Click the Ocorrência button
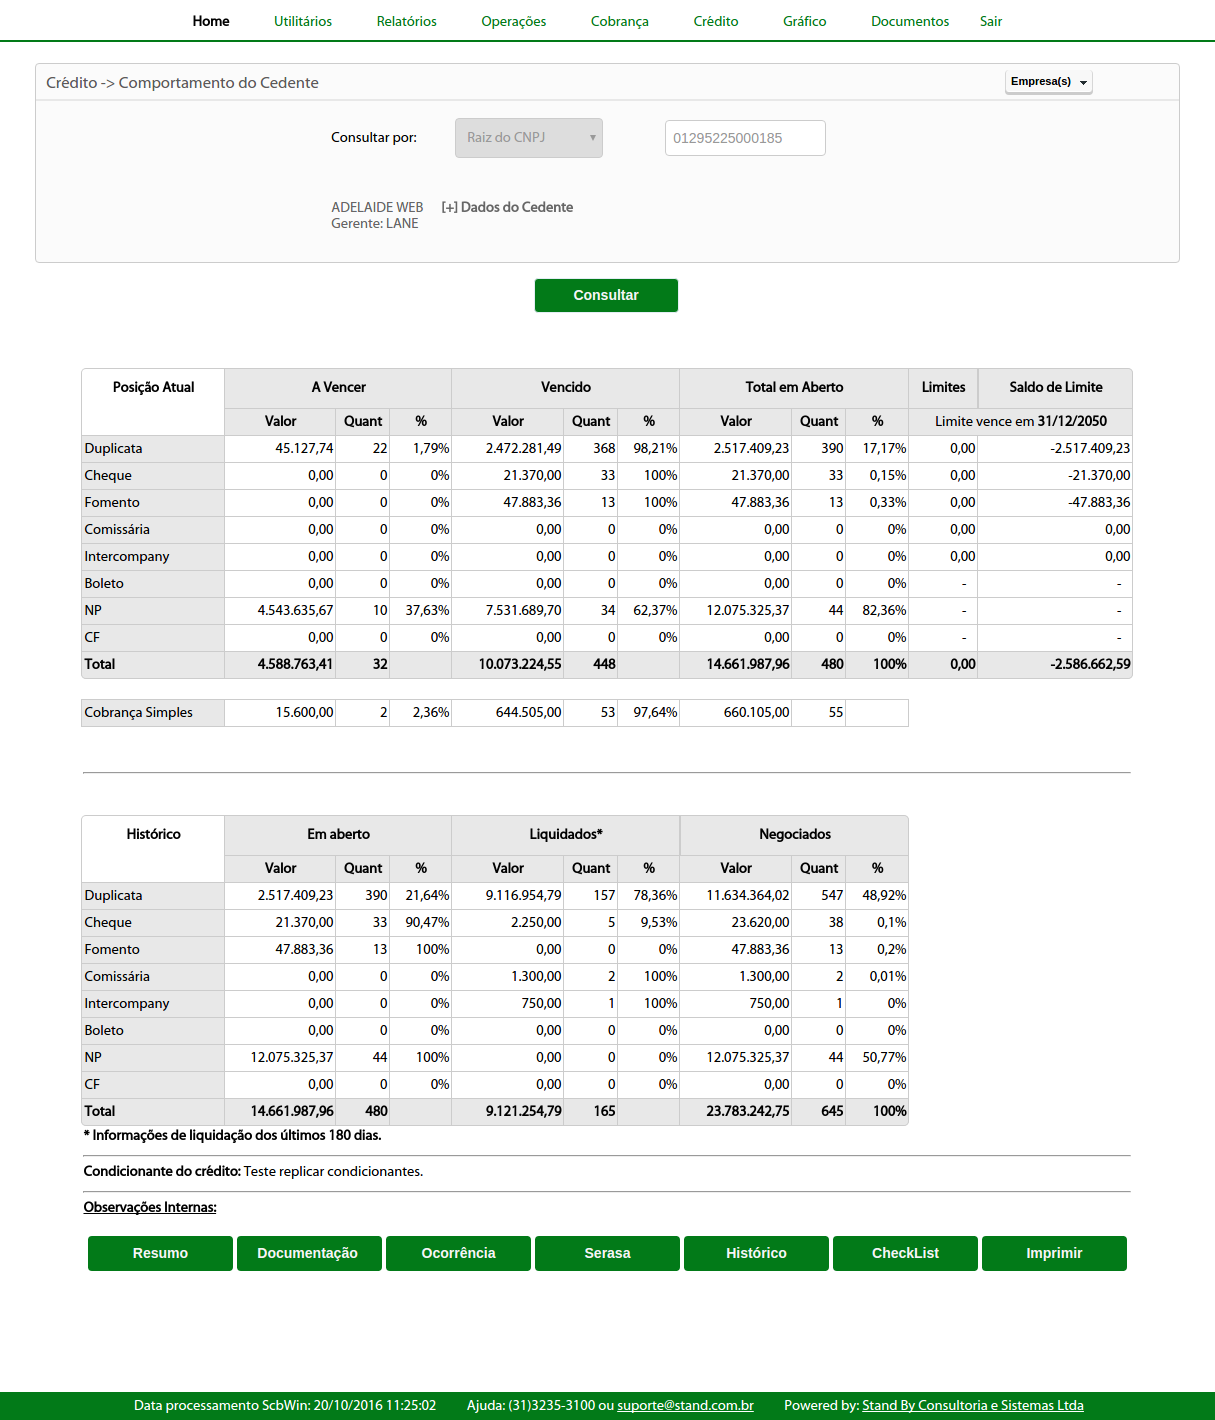 coord(458,1253)
